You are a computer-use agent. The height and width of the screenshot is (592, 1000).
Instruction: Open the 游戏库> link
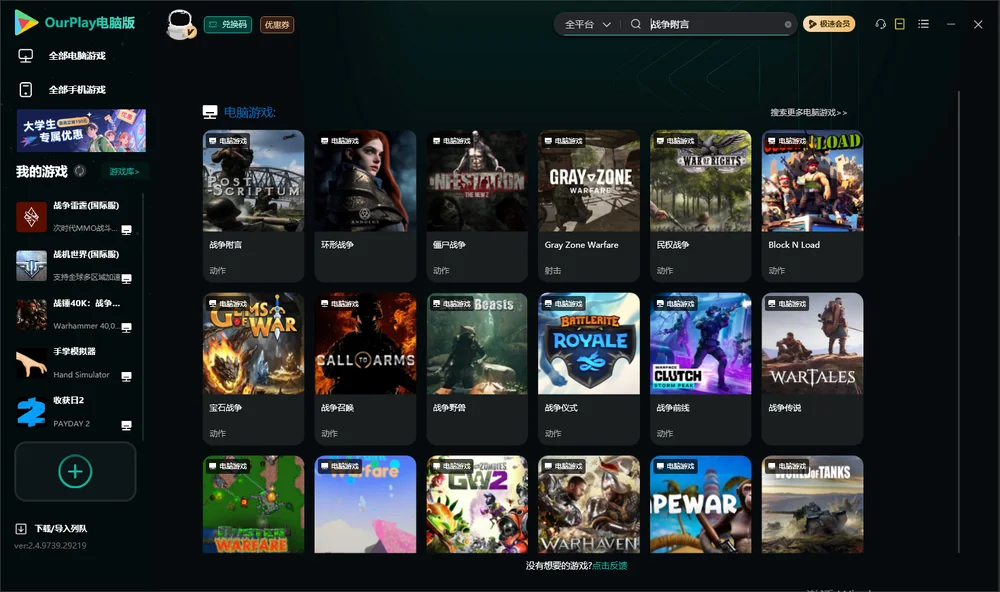coord(124,172)
